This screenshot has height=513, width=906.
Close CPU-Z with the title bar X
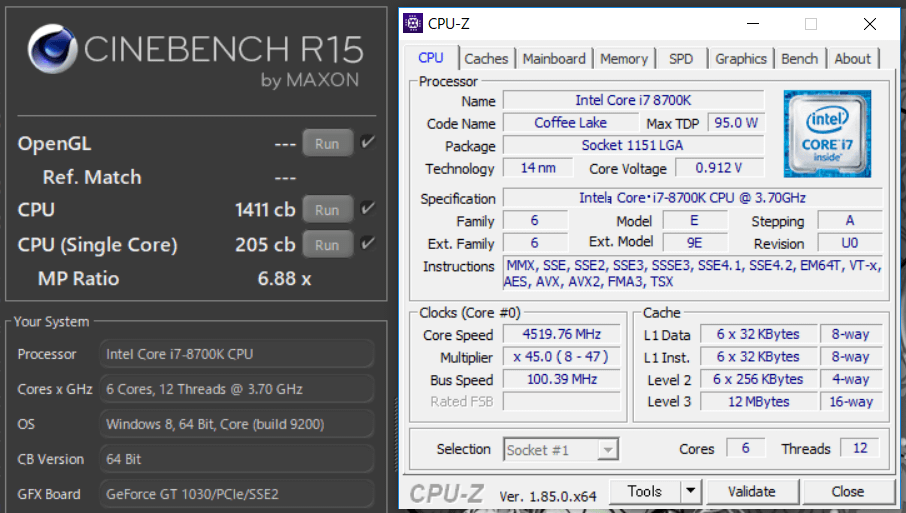pyautogui.click(x=870, y=24)
